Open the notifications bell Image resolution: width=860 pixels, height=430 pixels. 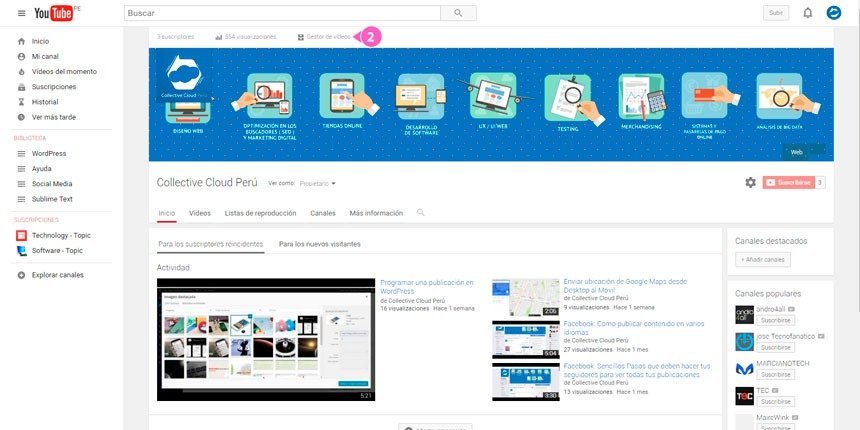[807, 13]
